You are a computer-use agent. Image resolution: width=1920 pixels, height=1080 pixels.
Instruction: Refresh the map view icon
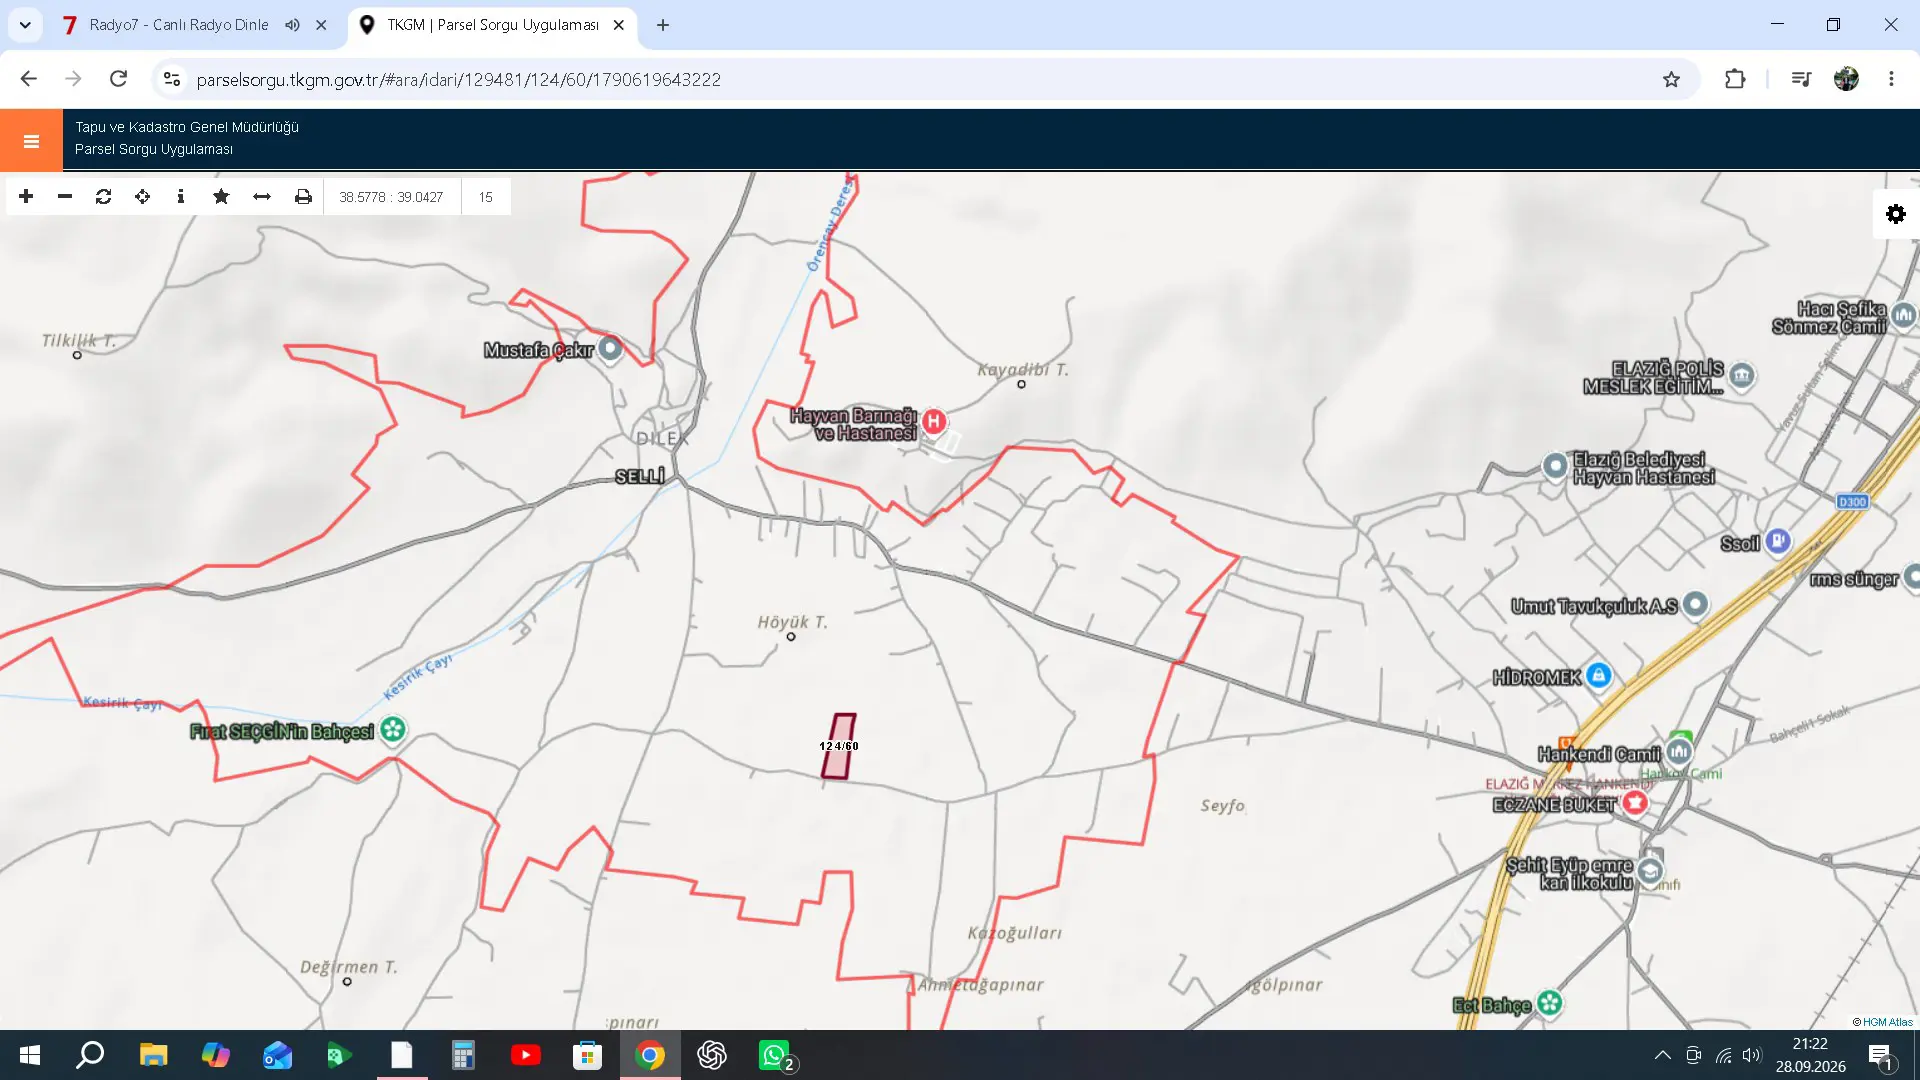click(x=104, y=197)
